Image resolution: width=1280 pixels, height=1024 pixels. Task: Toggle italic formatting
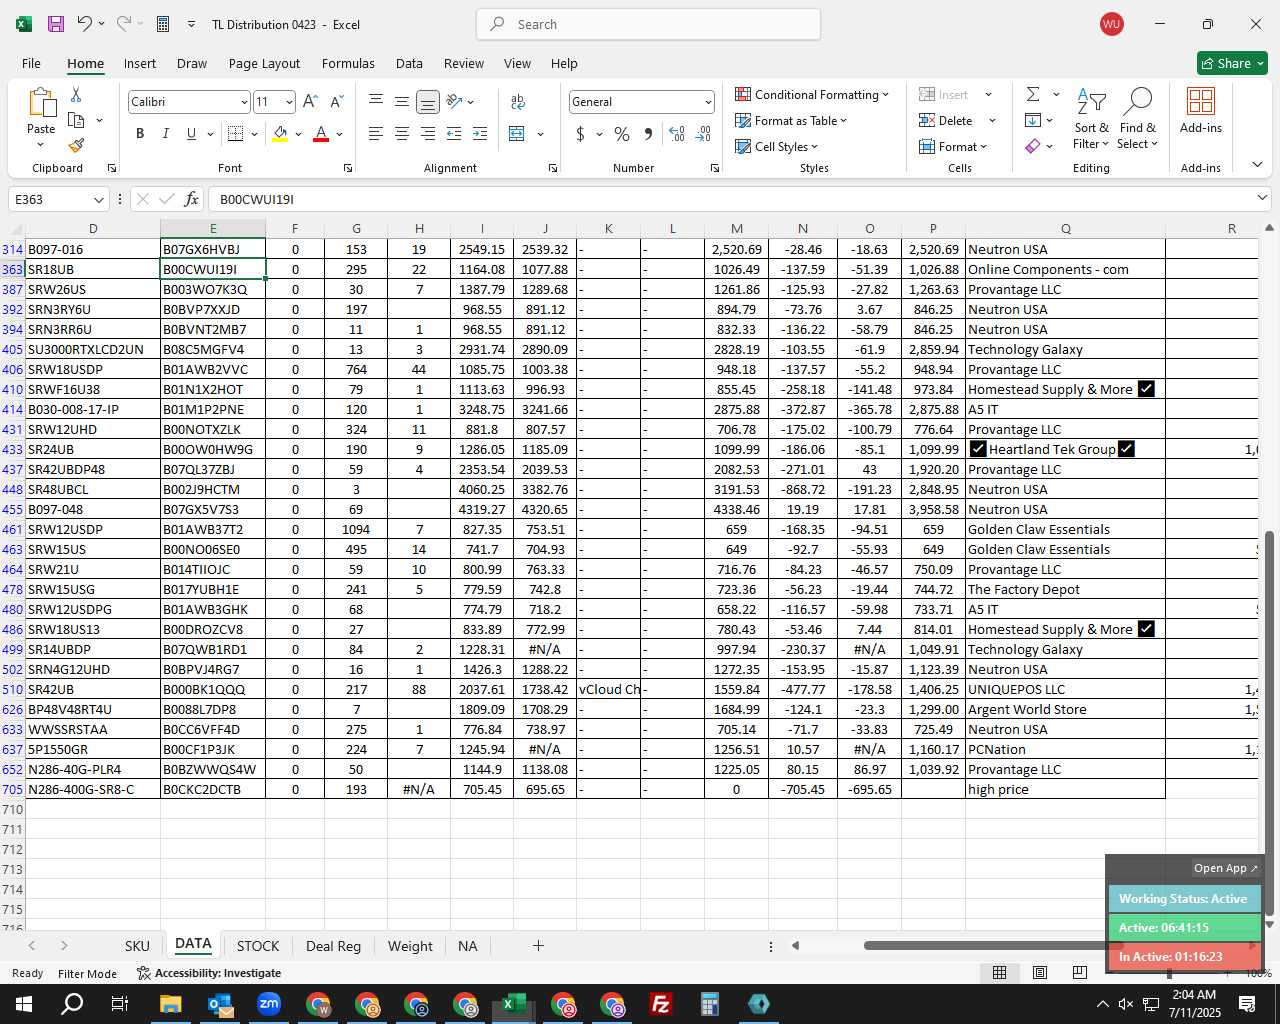[165, 133]
